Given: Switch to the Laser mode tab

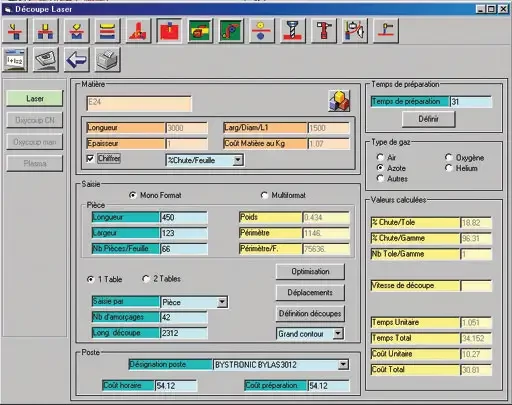Looking at the screenshot, I should tap(35, 99).
